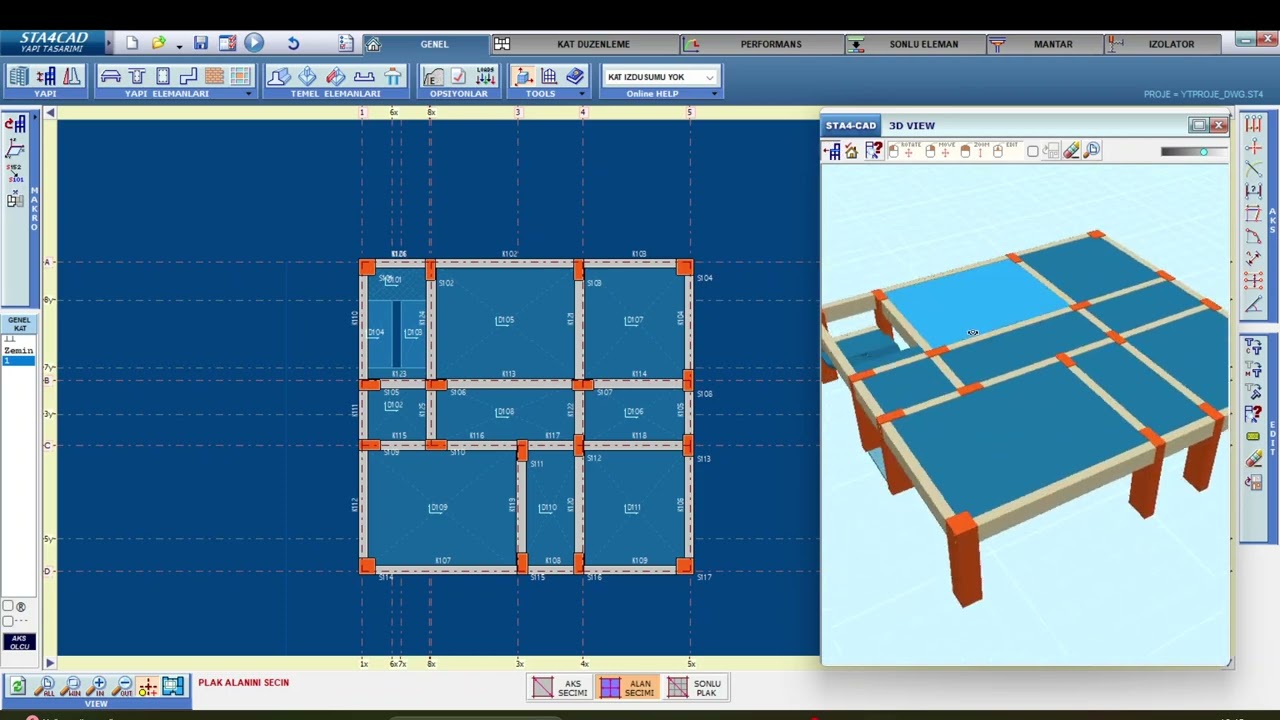The width and height of the screenshot is (1280, 720).
Task: Open the KAT IZDUSUMU YOK dropdown
Action: pos(661,77)
